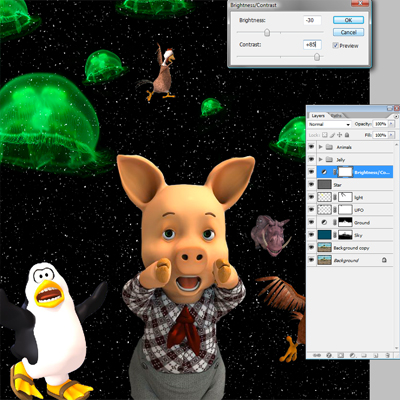Toggle visibility of Brightness/Contrast layer
The height and width of the screenshot is (400, 400).
311,172
